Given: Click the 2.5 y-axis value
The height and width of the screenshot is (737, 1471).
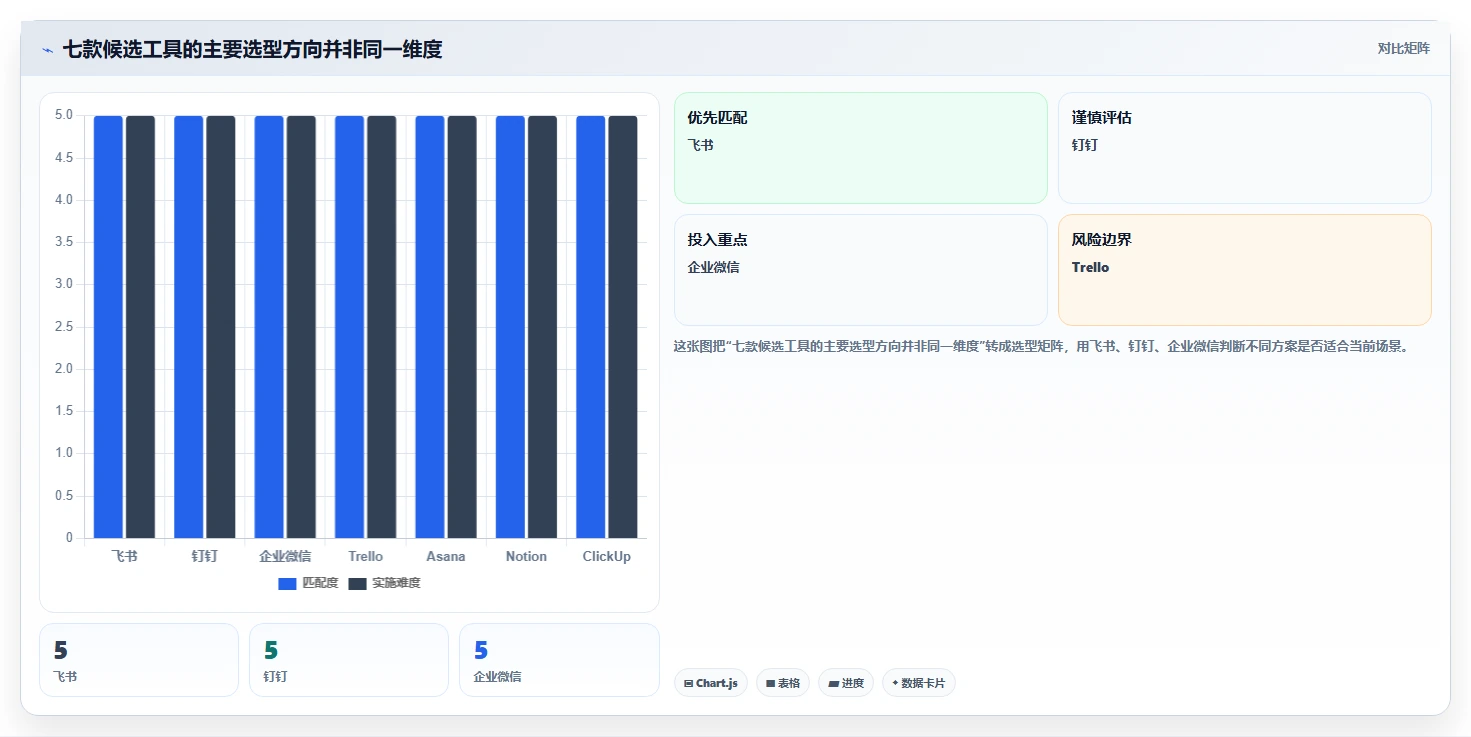Looking at the screenshot, I should [64, 327].
